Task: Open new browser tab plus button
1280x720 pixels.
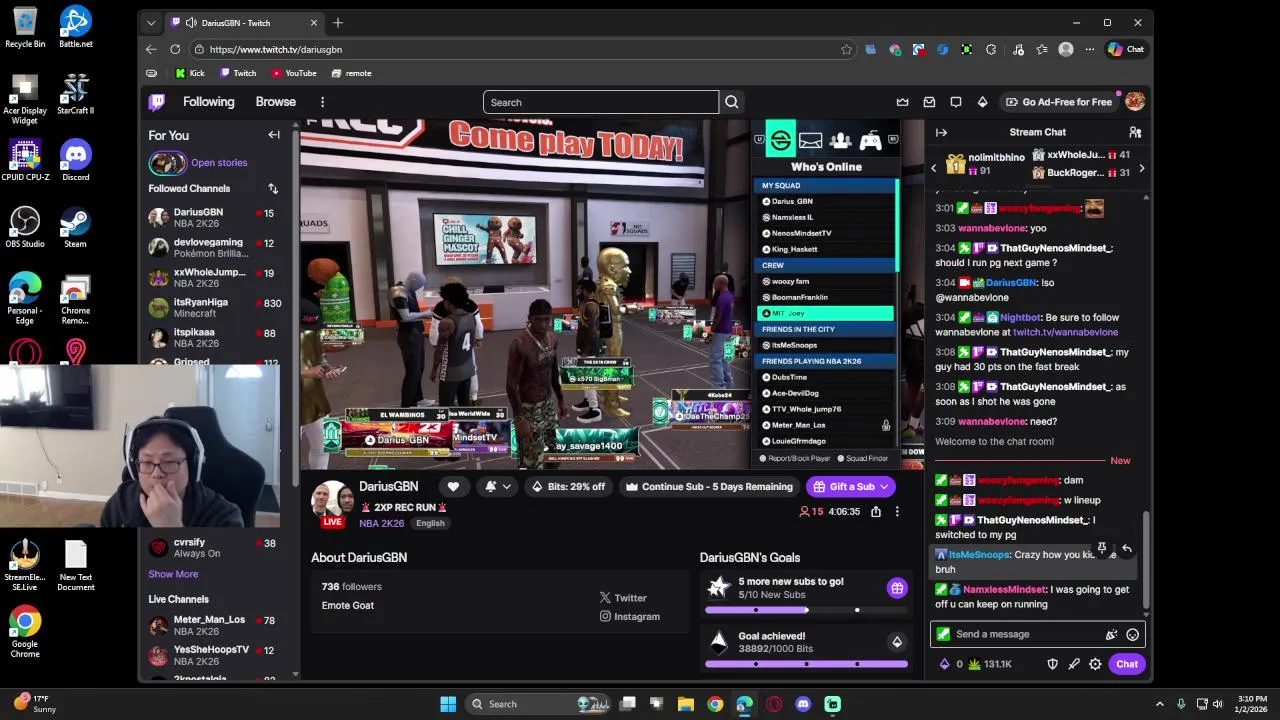Action: point(337,22)
